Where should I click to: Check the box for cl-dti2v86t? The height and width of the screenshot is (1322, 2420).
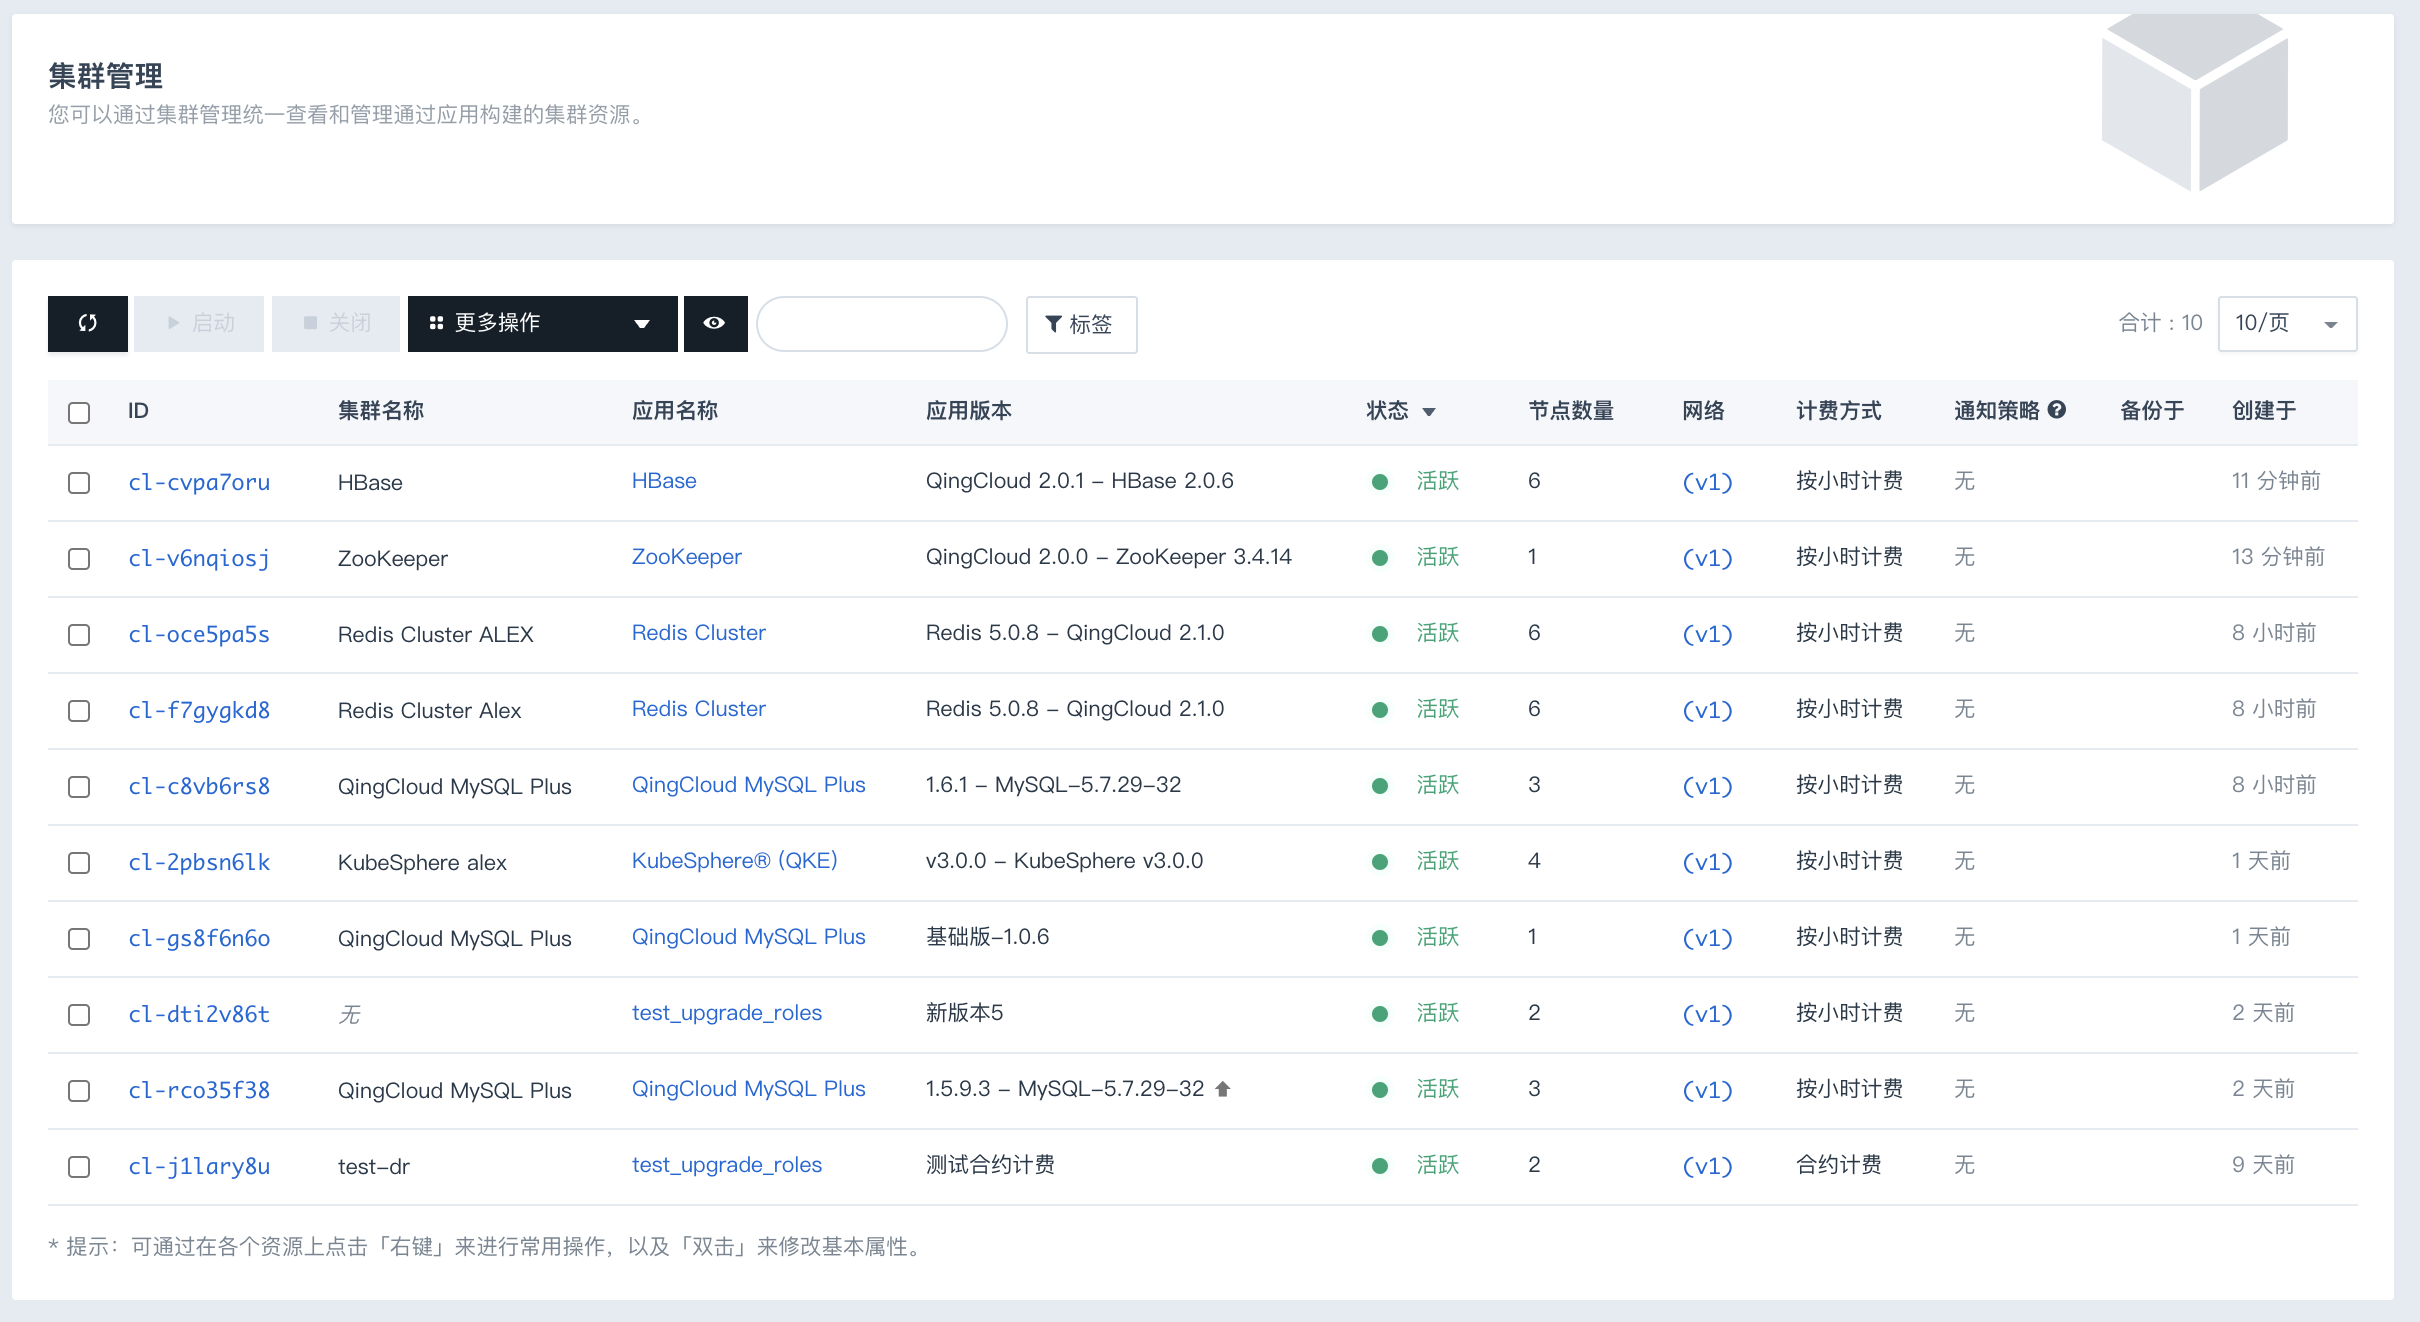coord(79,1014)
